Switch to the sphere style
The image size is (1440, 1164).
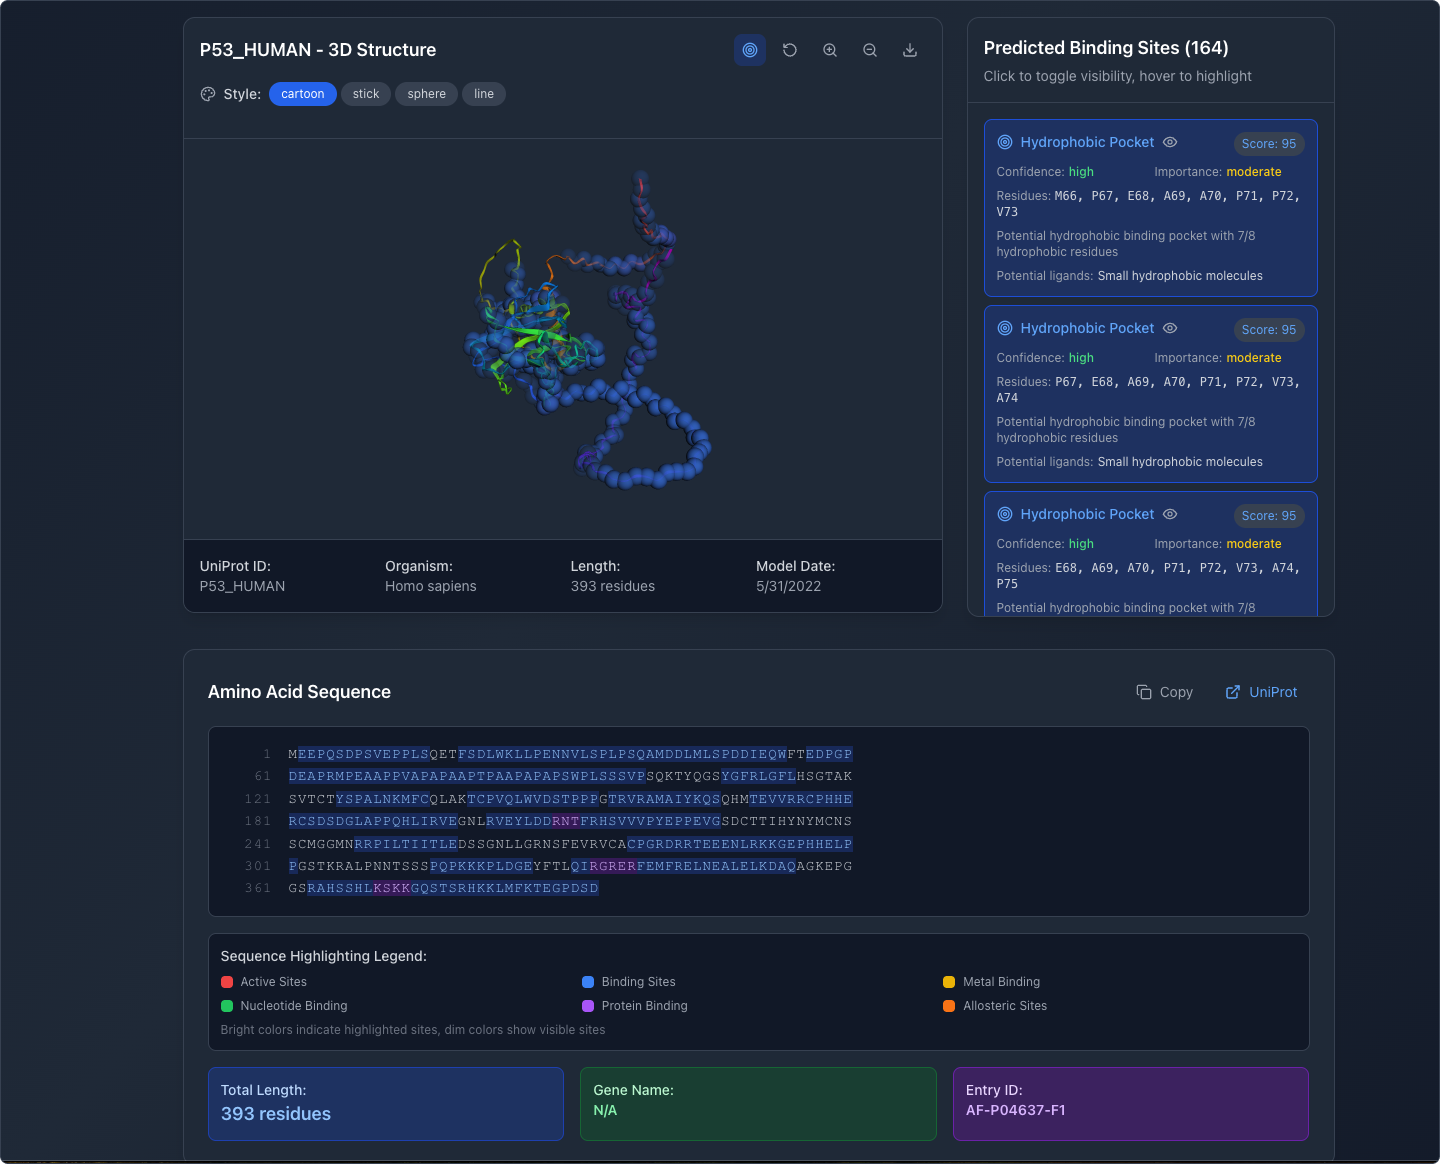click(427, 94)
